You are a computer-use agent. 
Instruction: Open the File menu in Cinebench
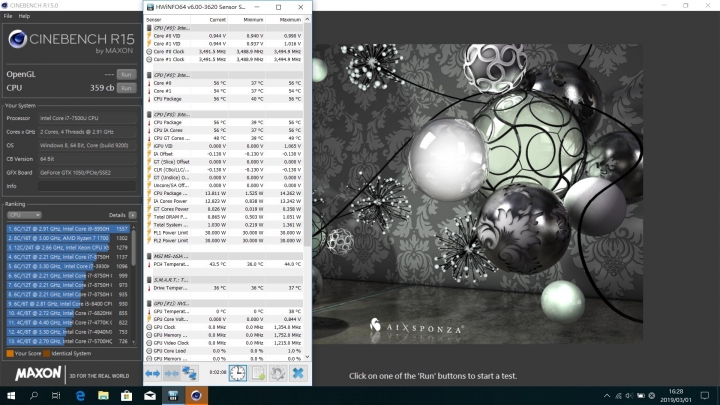[8, 16]
